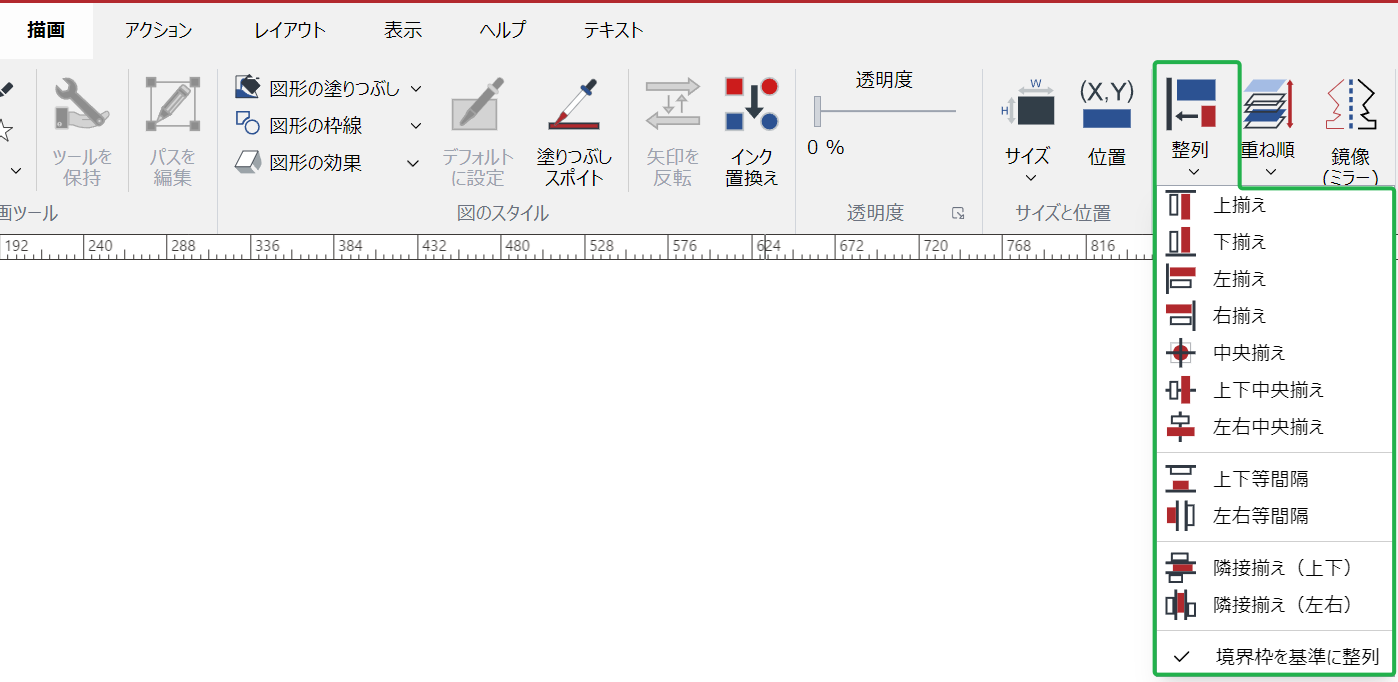Expand the 図形の効果 dropdown arrow

point(413,163)
